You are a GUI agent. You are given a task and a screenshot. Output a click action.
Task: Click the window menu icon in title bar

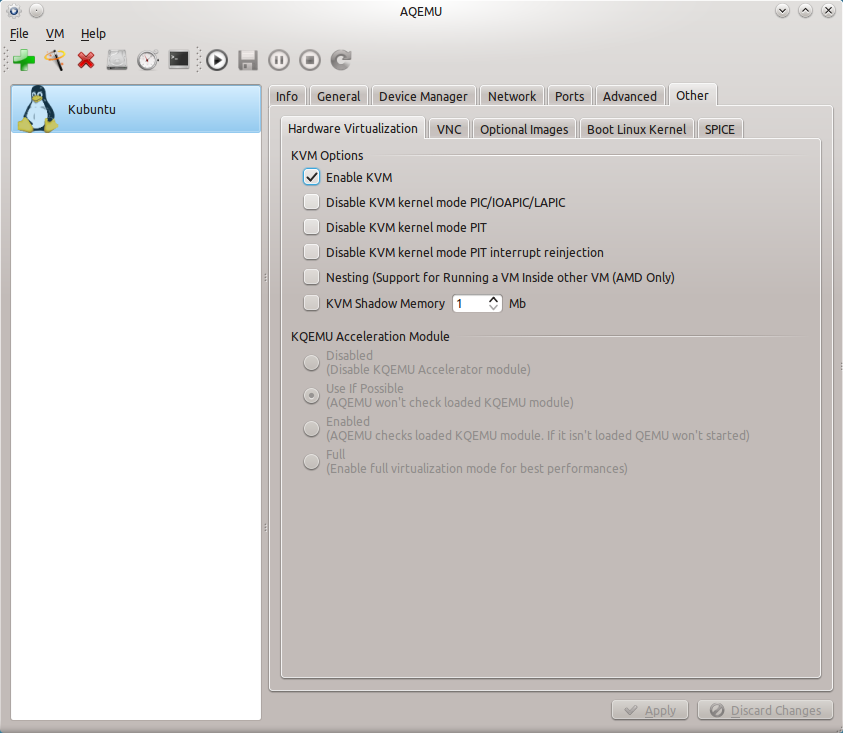(x=14, y=10)
